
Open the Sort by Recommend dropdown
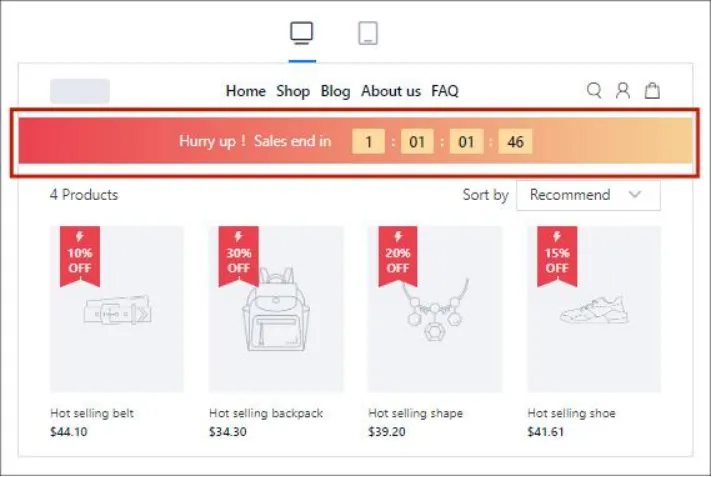pyautogui.click(x=588, y=195)
